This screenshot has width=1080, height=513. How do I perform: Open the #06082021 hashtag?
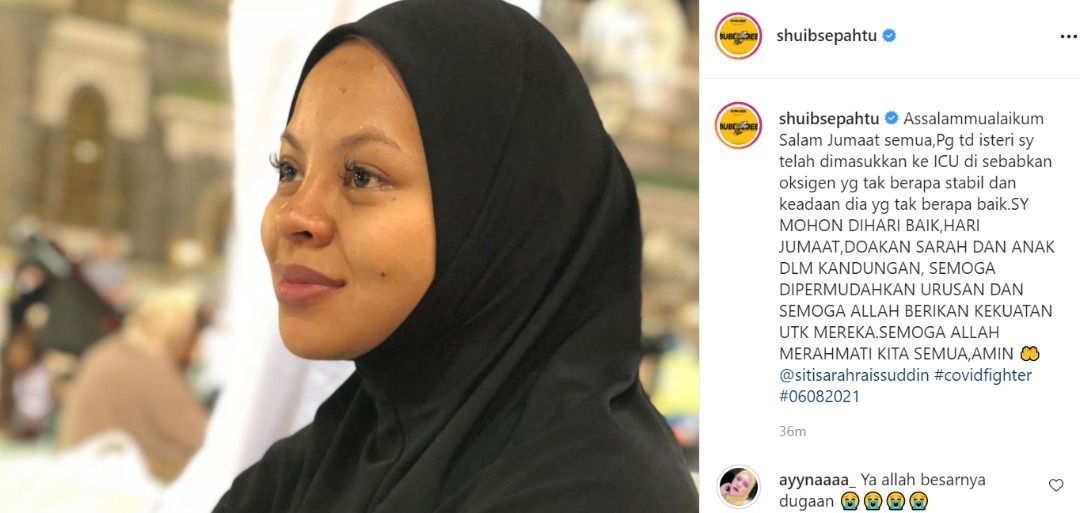tap(820, 397)
